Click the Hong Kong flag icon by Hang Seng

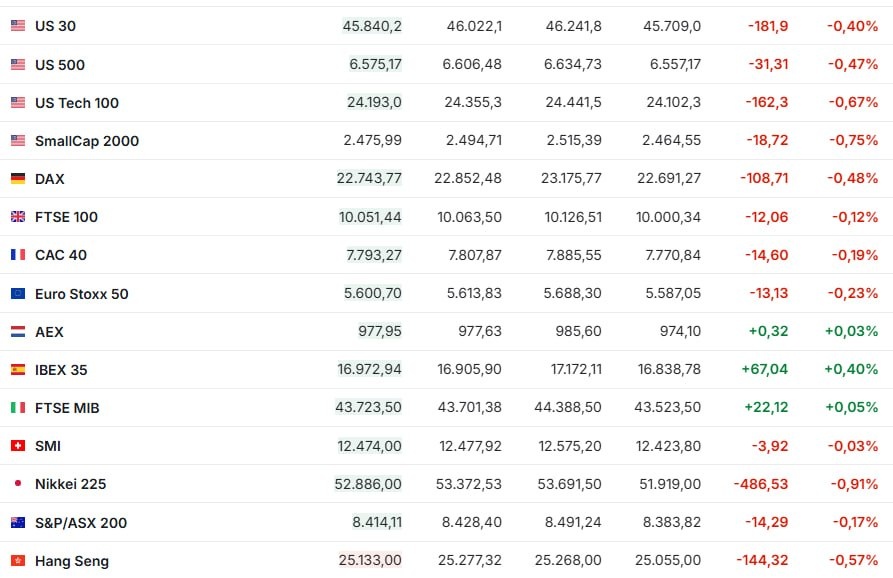click(18, 561)
